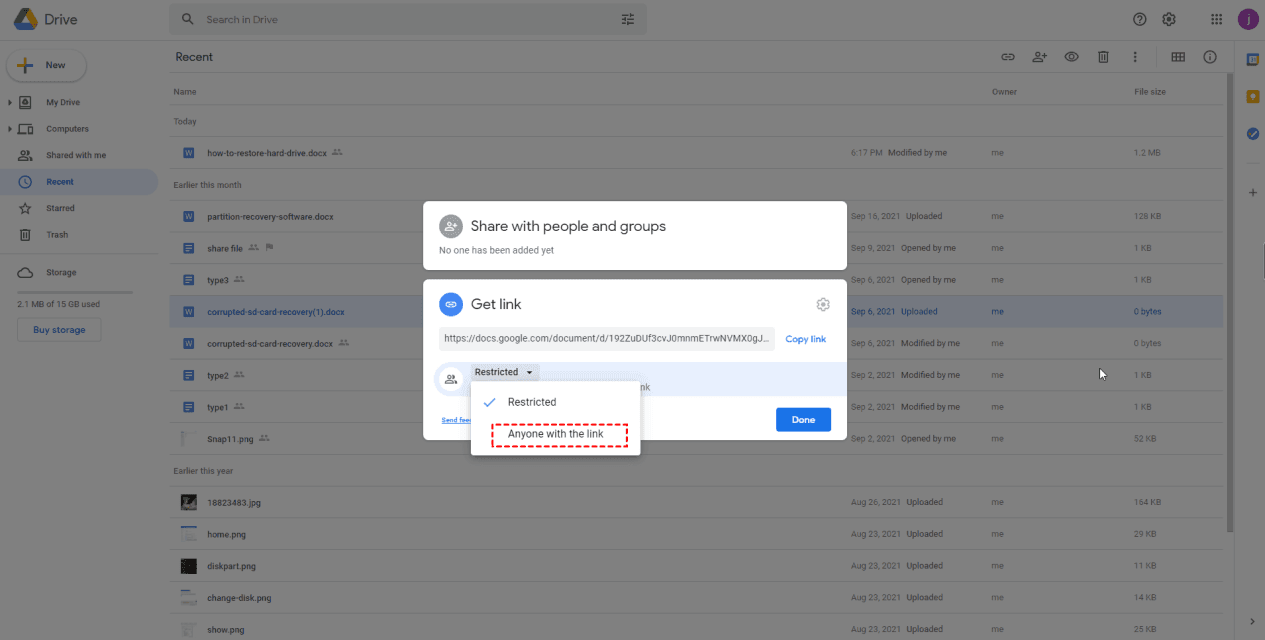
Task: Click the Share person-add toolbar icon
Action: [1039, 57]
